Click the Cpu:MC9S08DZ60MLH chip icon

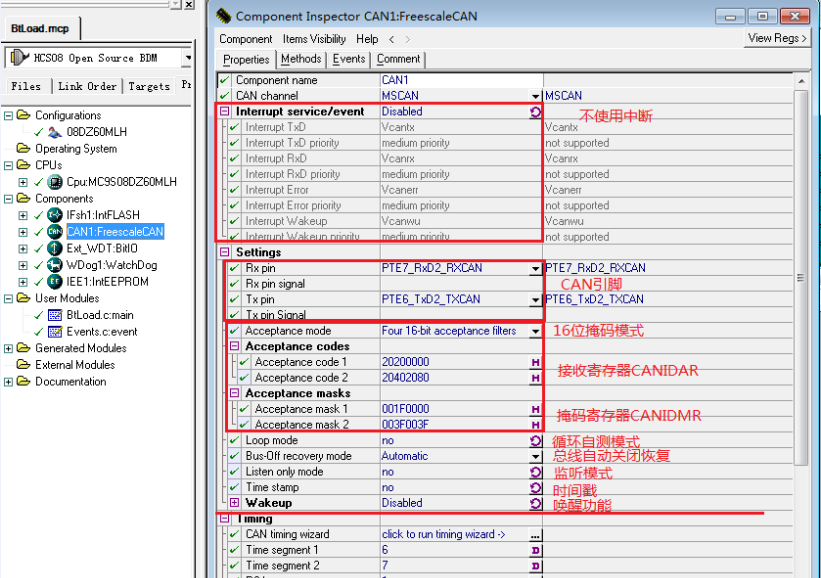[x=54, y=182]
